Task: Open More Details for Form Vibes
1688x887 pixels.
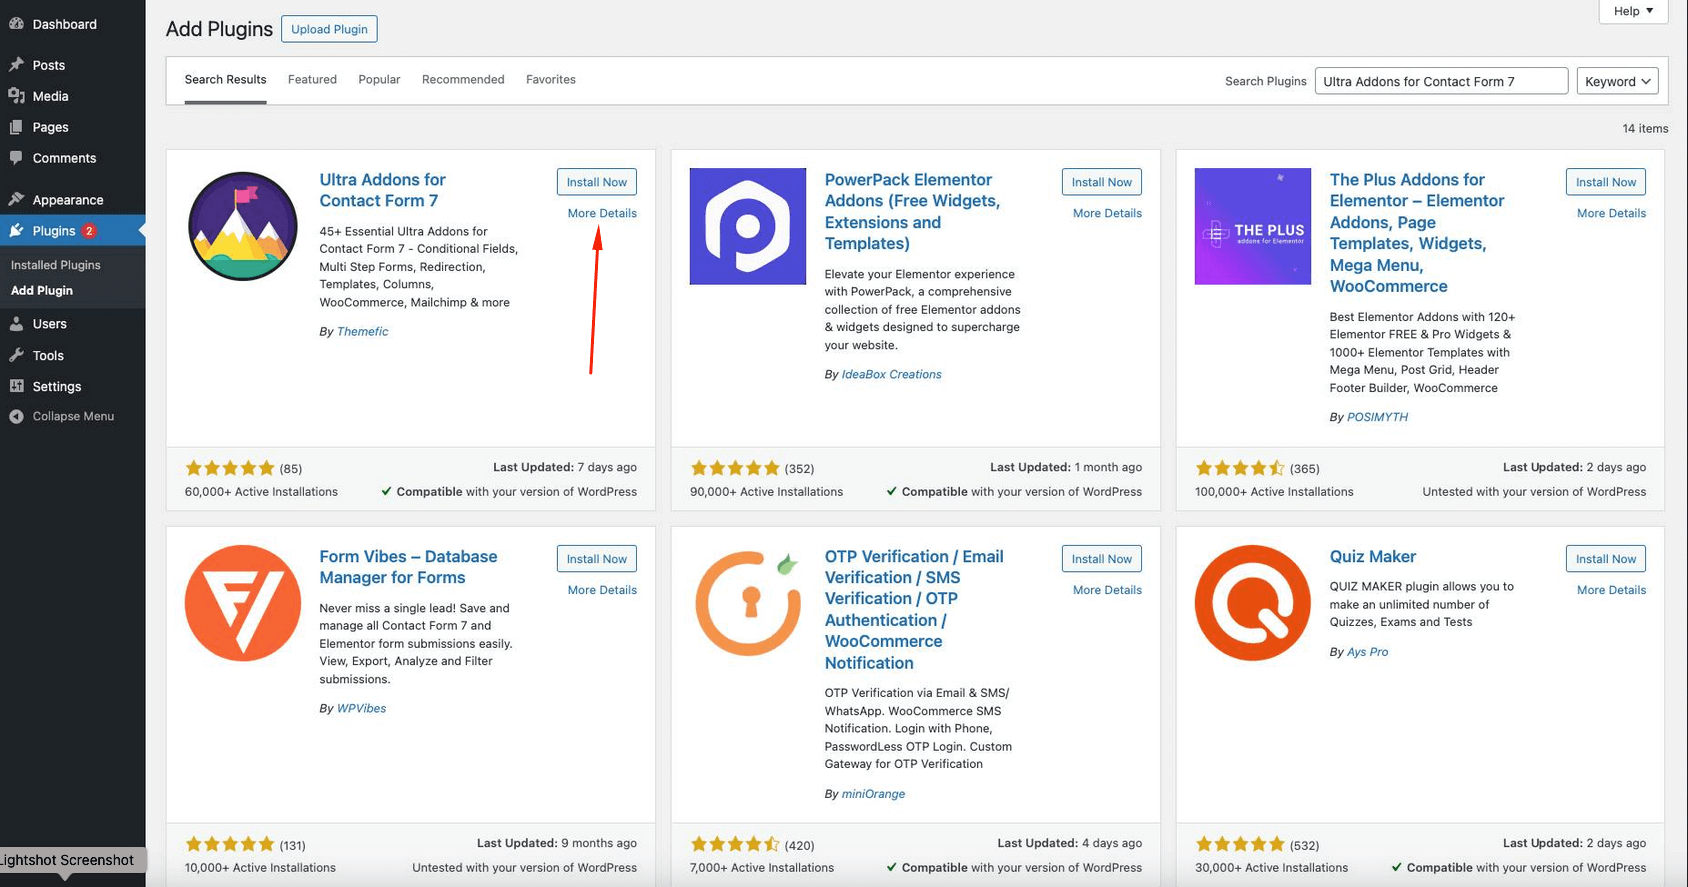Action: (x=602, y=590)
